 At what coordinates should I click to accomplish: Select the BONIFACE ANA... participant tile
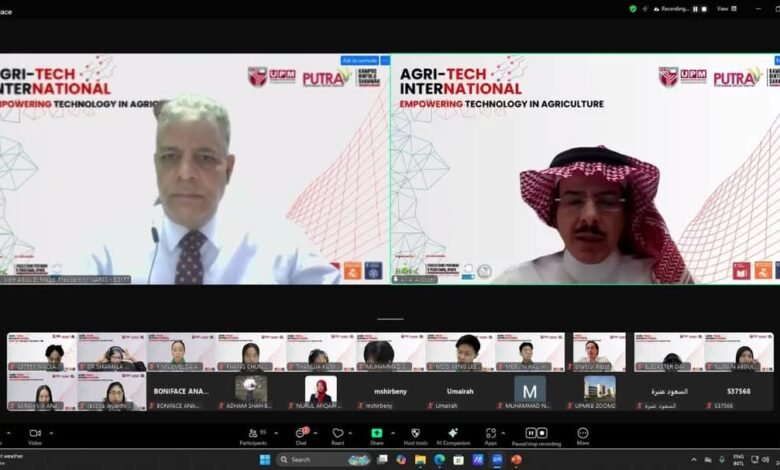click(181, 391)
